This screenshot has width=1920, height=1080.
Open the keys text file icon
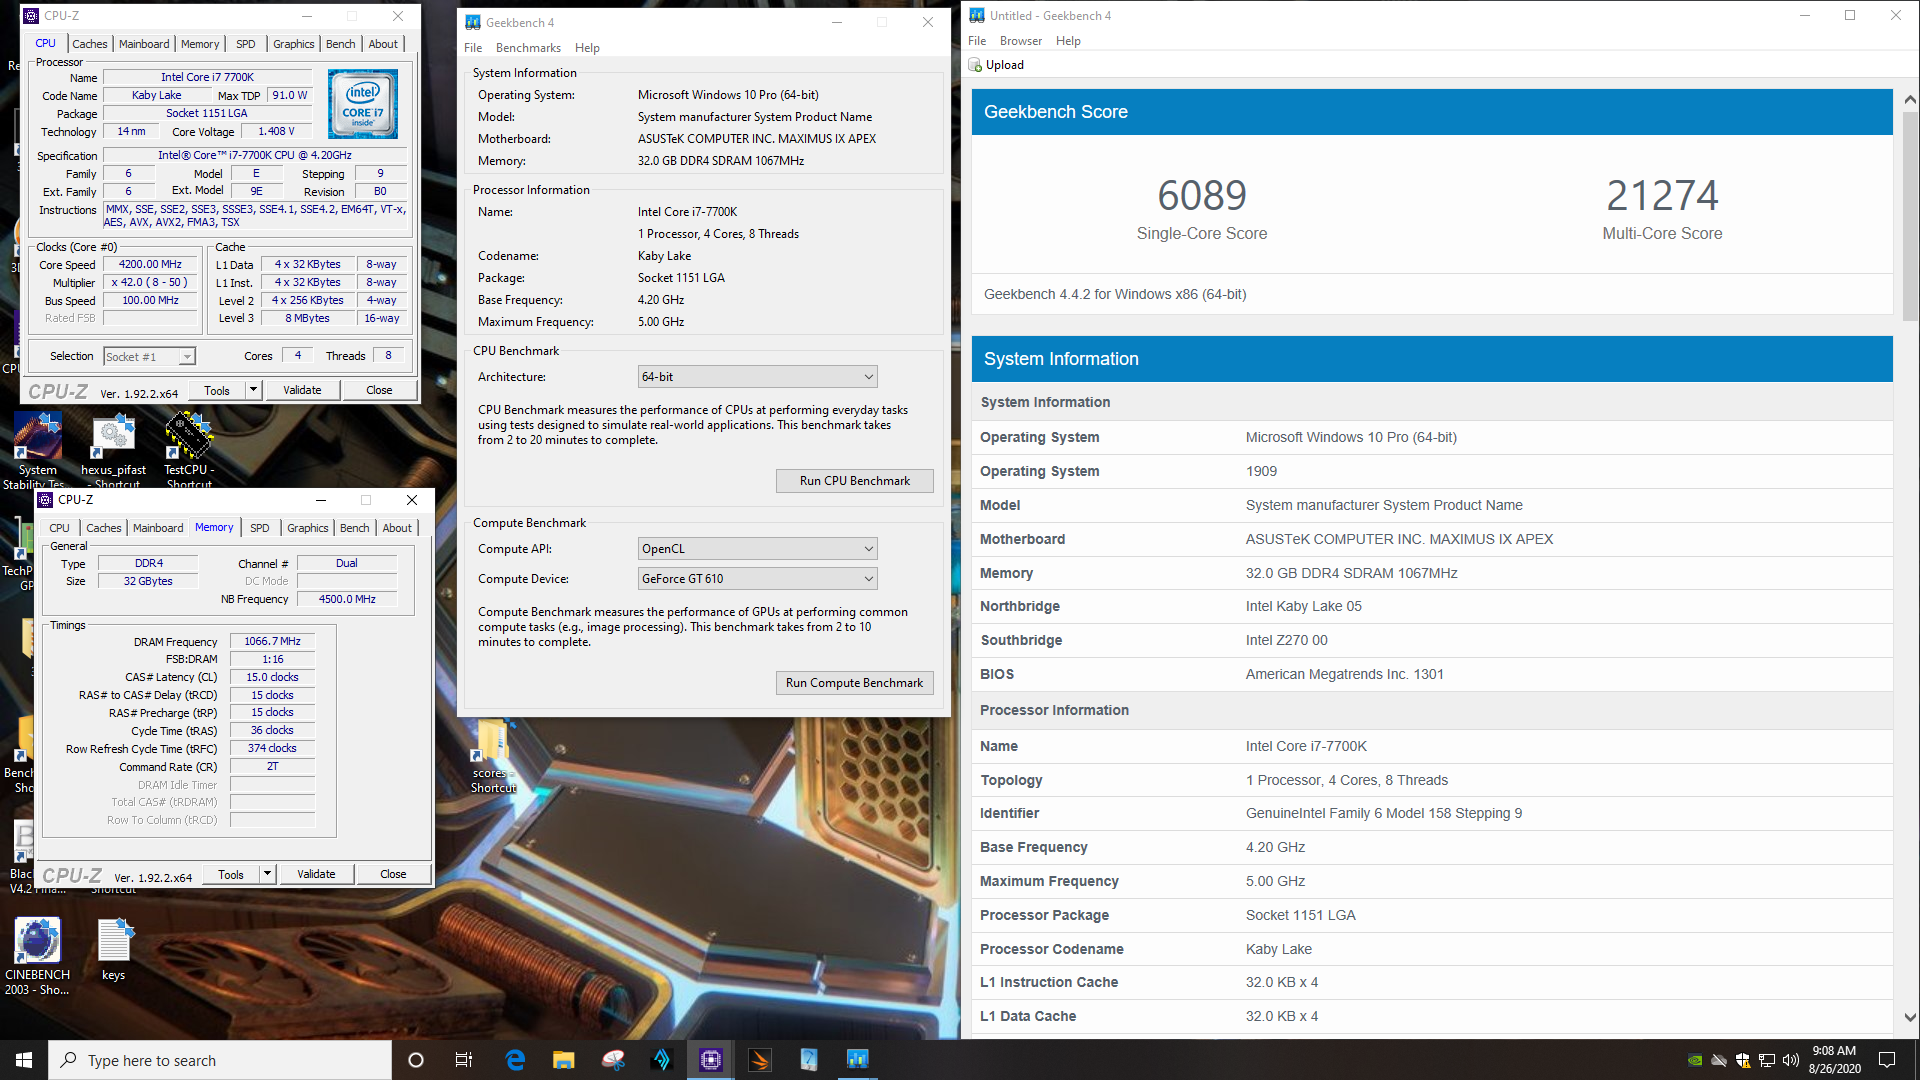pyautogui.click(x=113, y=950)
